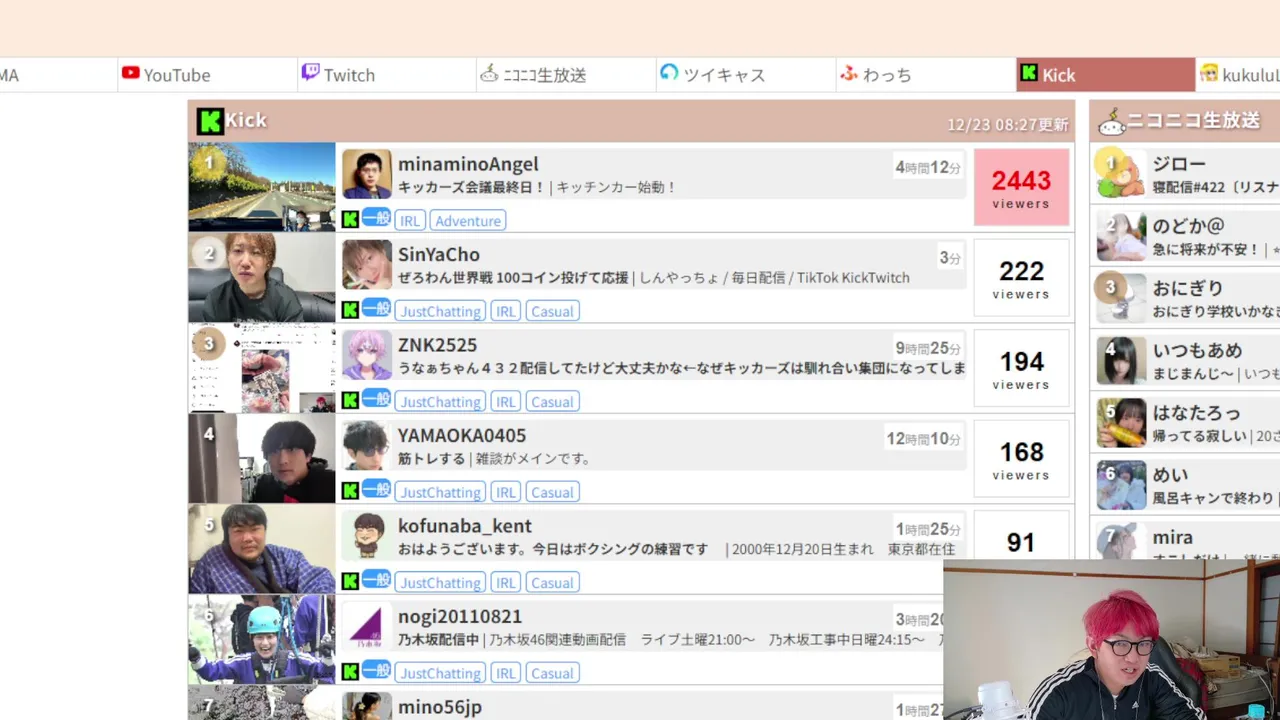Click the JustChatting tag on SinYaCho
Screen dimensions: 1280x720
pos(440,311)
